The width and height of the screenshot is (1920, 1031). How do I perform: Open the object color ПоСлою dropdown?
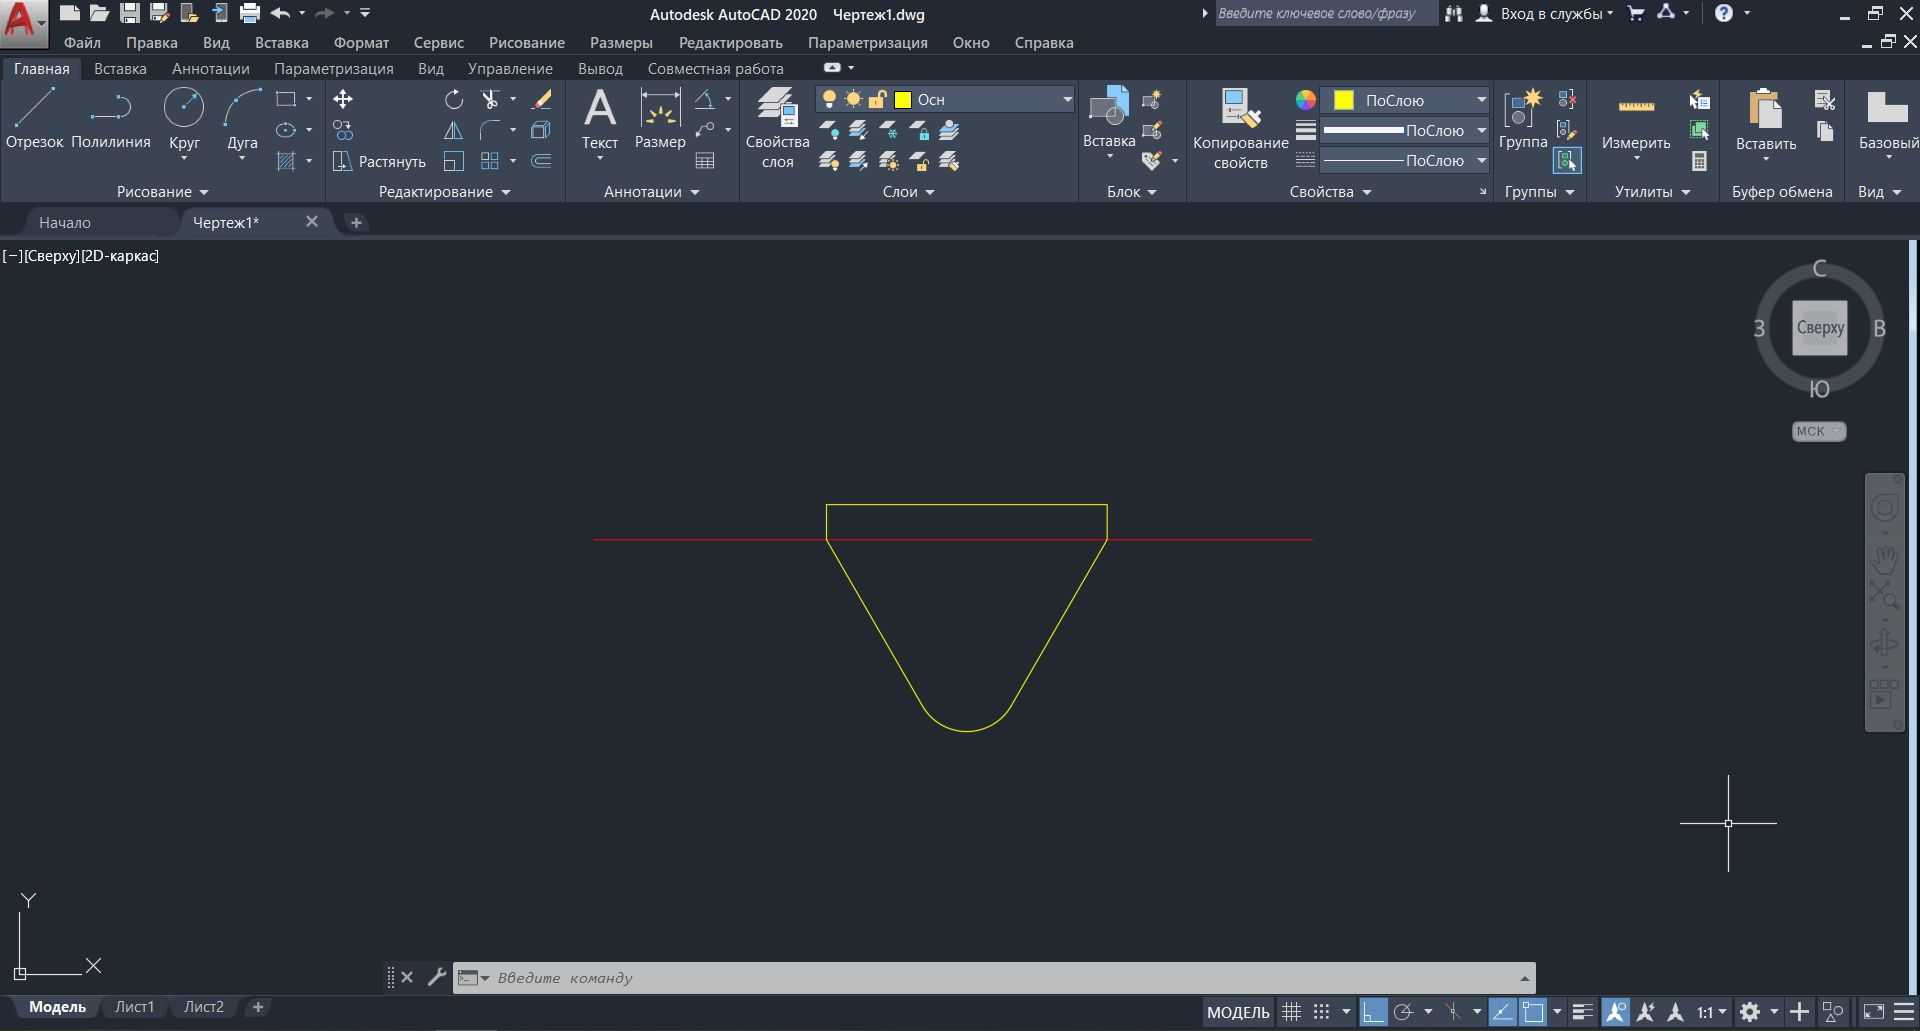click(x=1405, y=100)
